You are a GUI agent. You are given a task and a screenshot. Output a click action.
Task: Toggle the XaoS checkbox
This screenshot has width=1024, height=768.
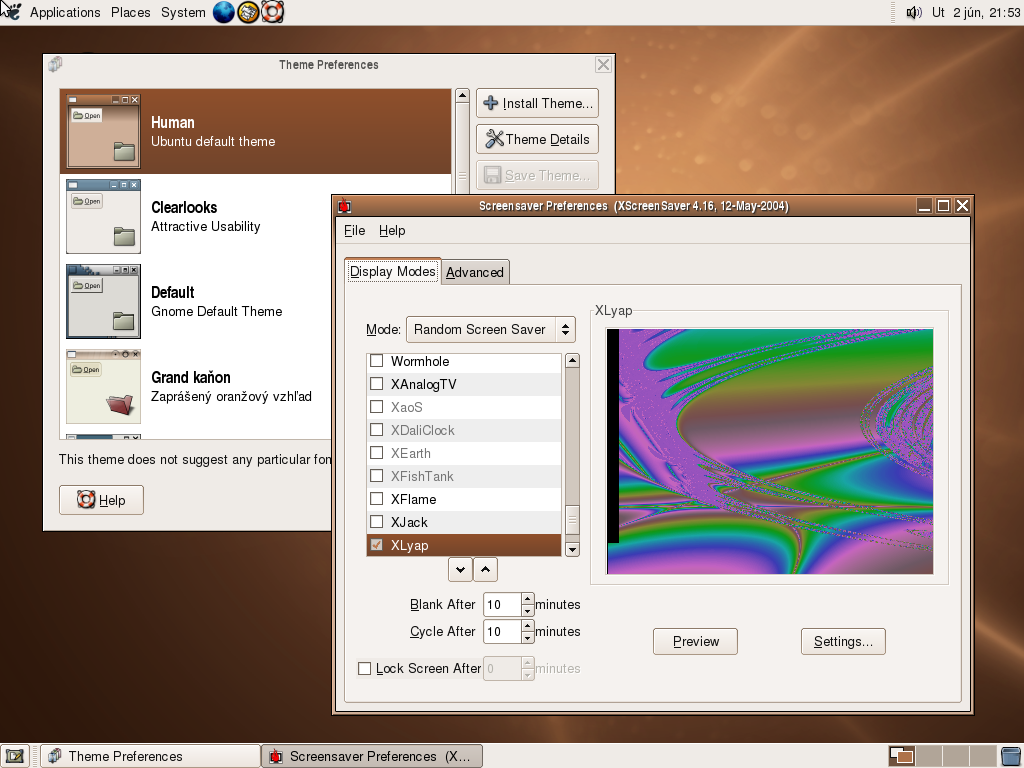pos(377,407)
